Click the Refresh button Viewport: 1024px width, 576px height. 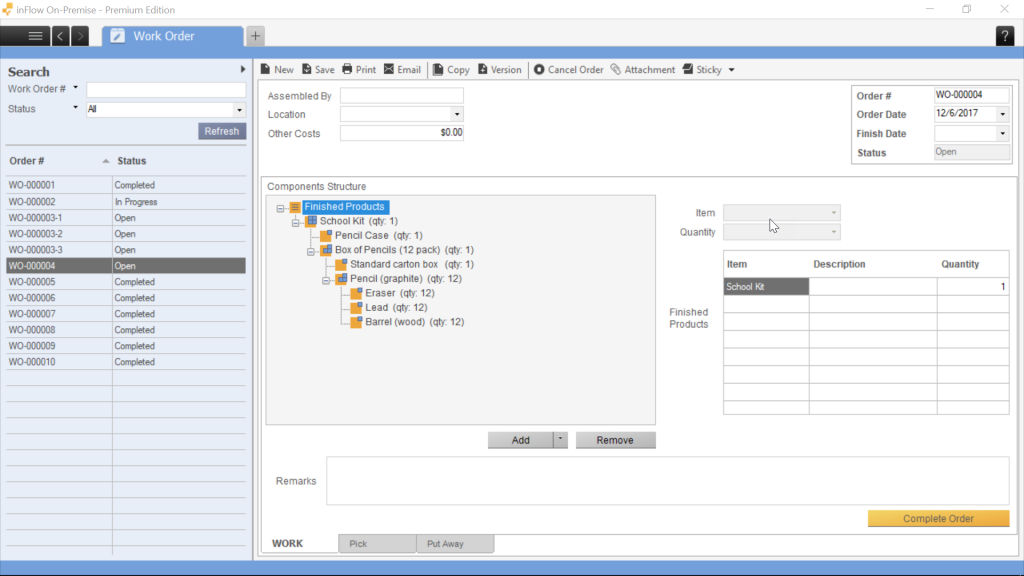click(221, 131)
